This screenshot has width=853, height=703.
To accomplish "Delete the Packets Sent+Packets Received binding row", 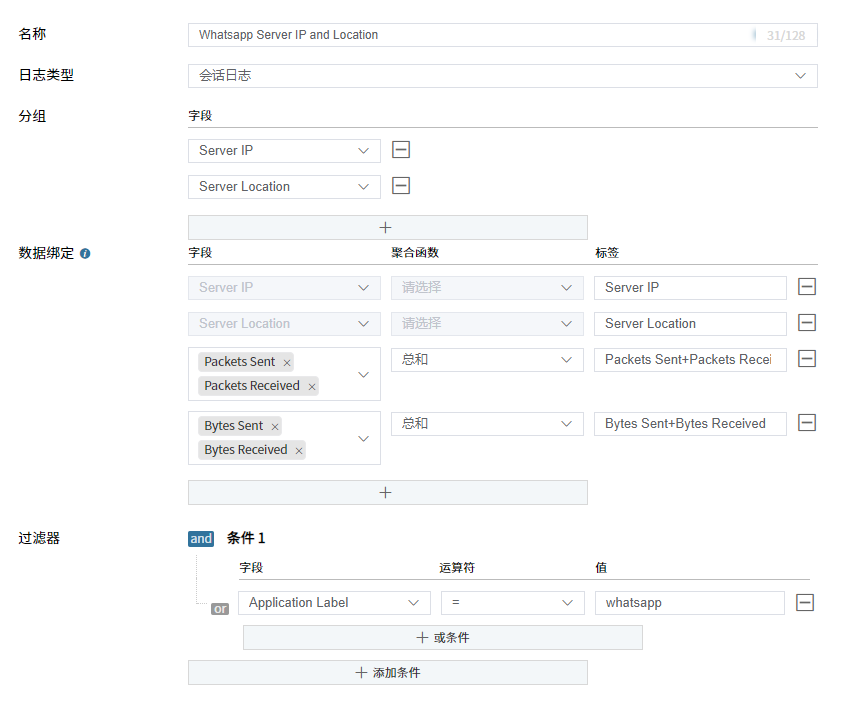I will pos(807,358).
